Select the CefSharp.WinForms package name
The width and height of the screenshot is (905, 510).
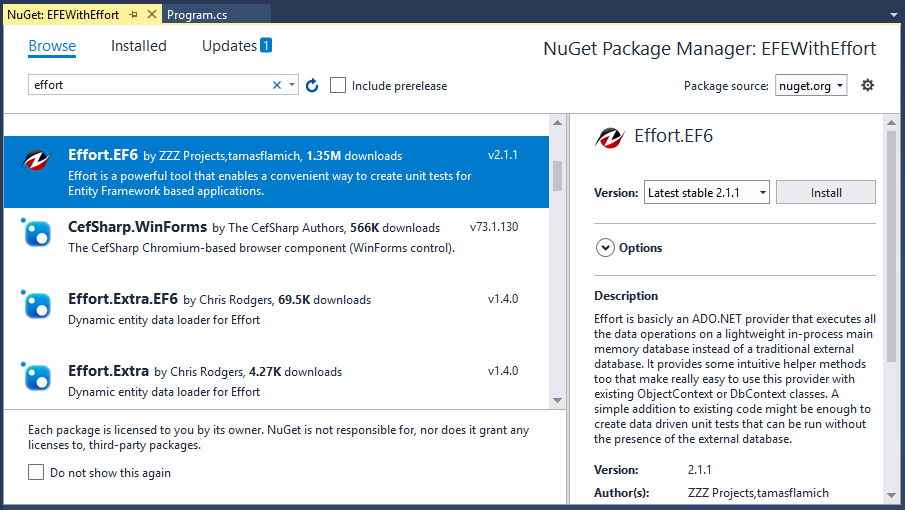[137, 227]
